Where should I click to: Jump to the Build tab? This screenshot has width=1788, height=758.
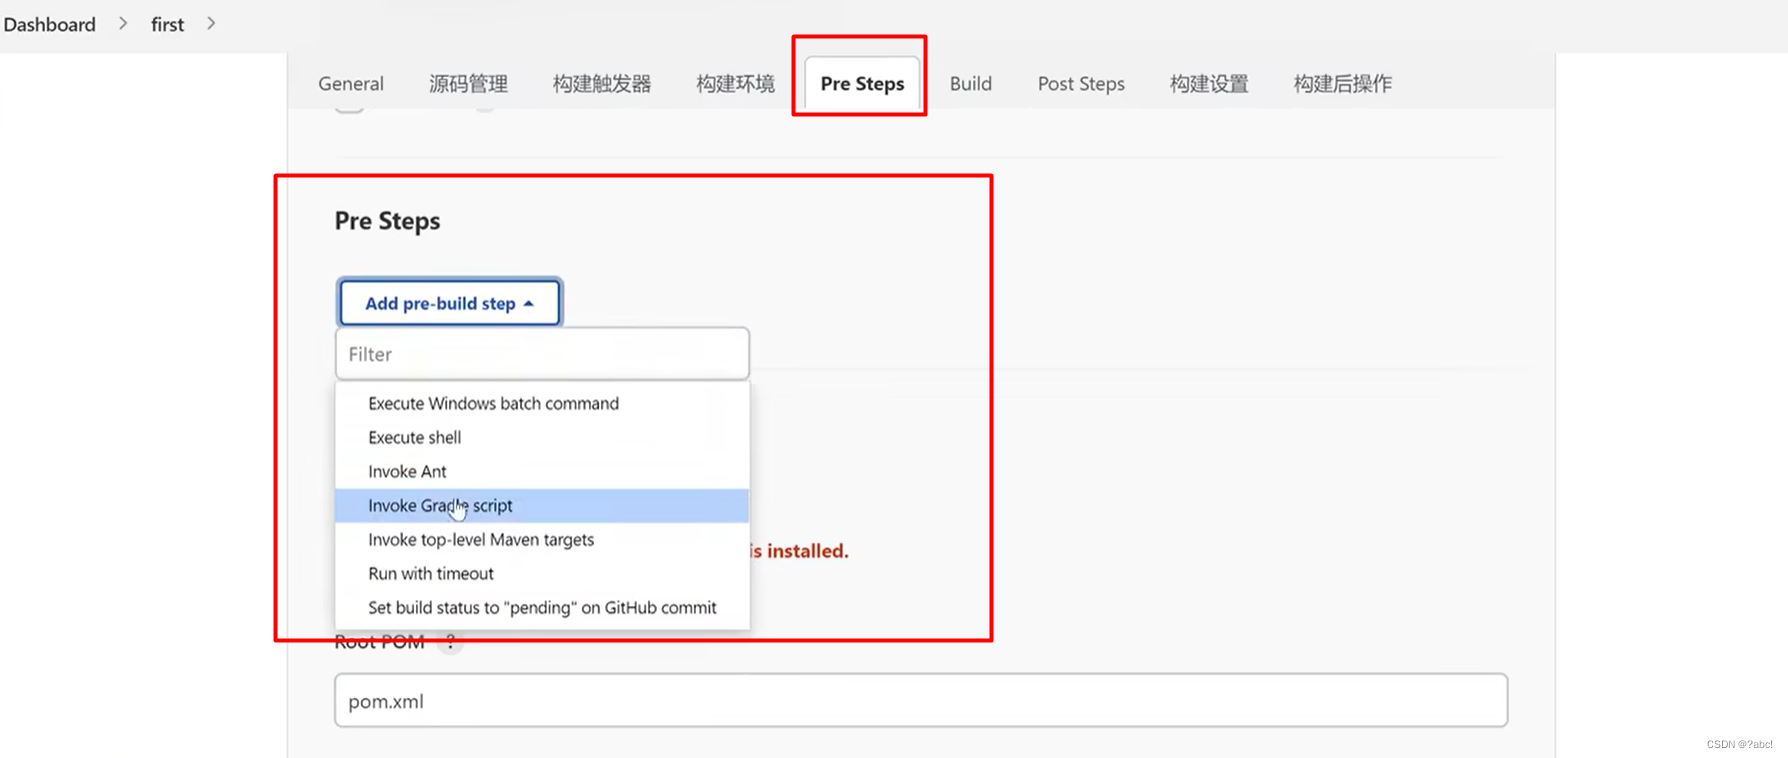click(971, 84)
